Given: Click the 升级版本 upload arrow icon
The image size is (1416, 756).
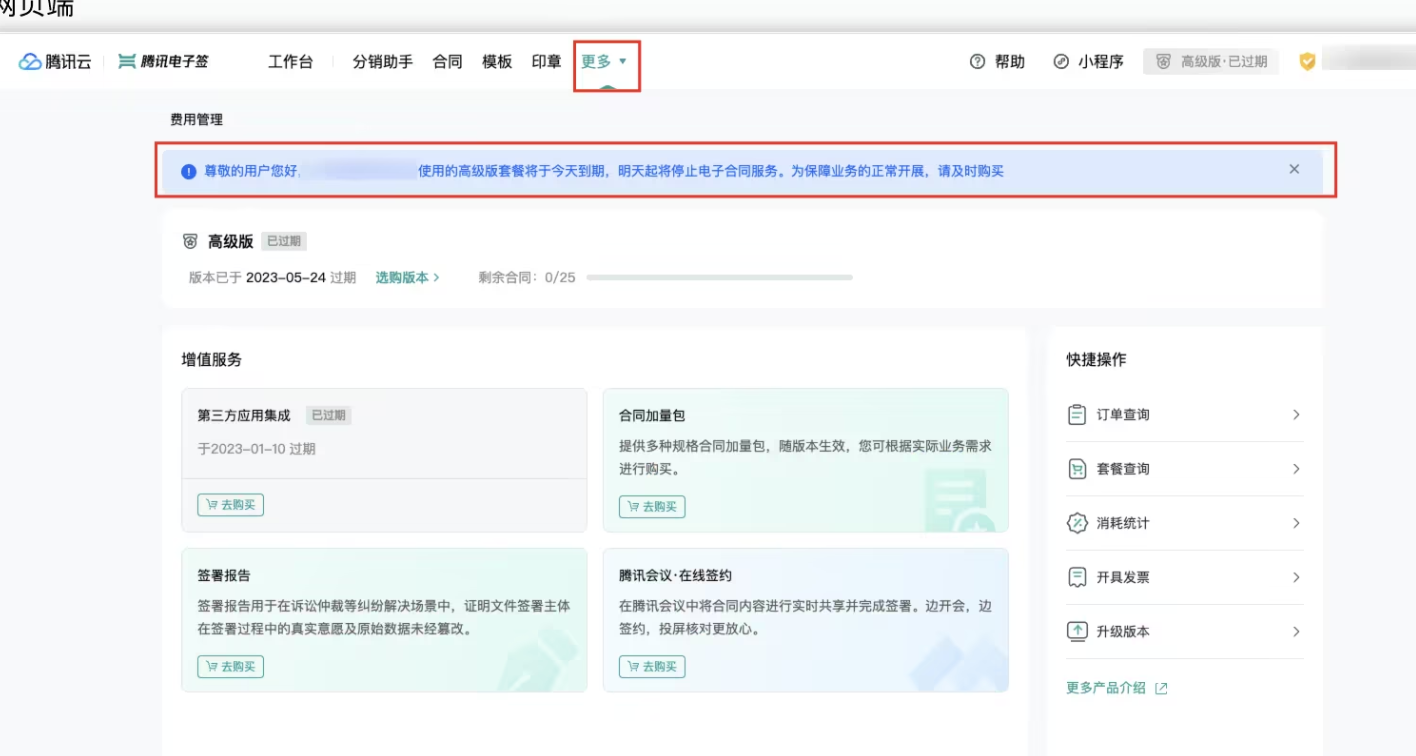Looking at the screenshot, I should click(1077, 631).
